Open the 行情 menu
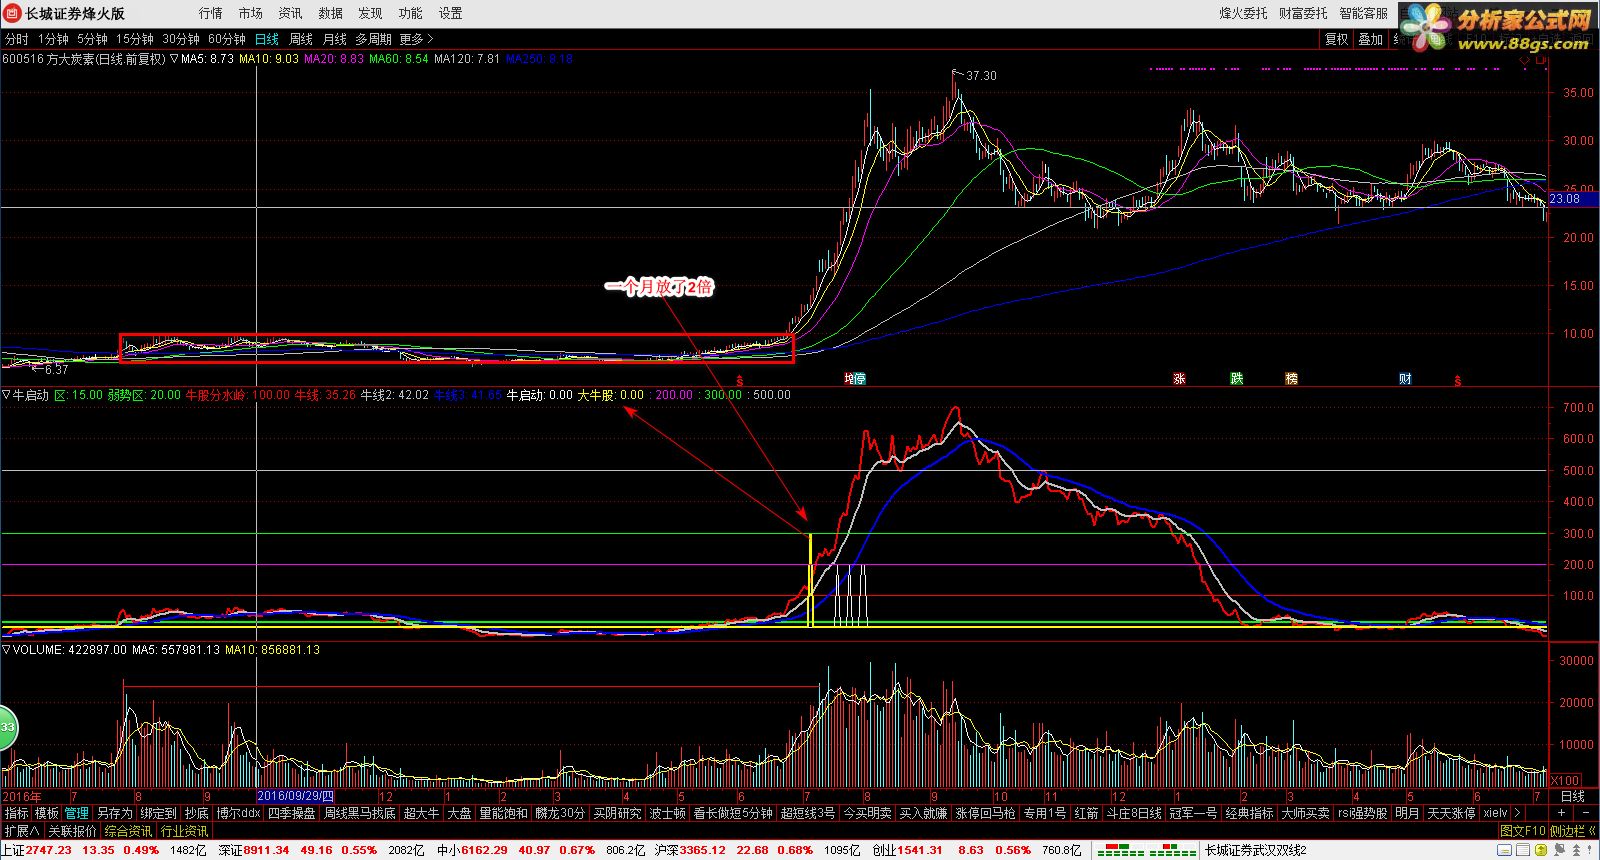Viewport: 1600px width, 860px height. (210, 13)
